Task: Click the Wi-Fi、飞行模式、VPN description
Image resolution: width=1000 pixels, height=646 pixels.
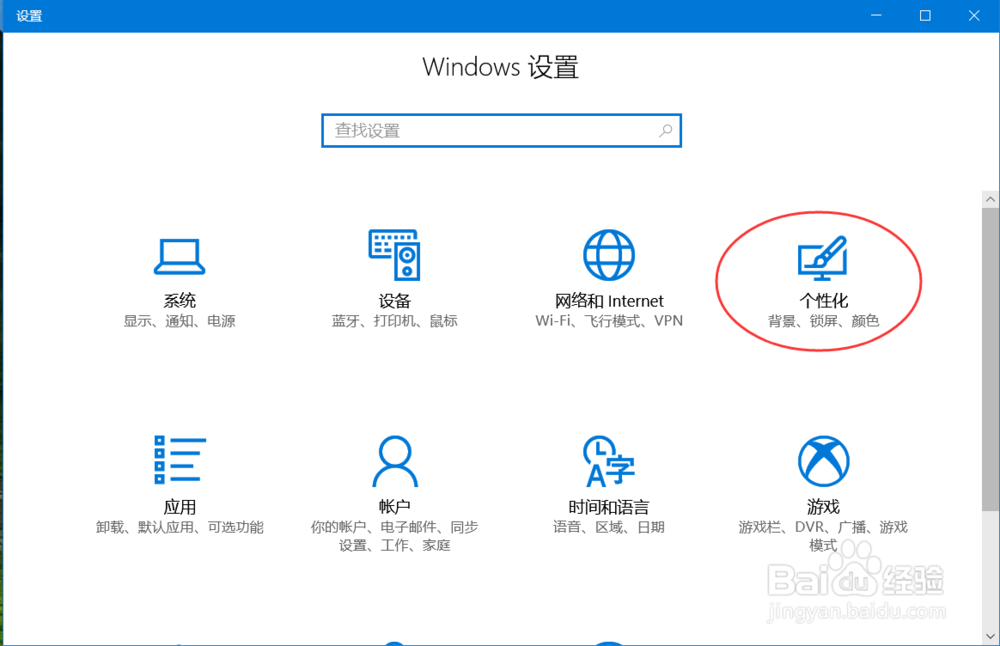Action: 609,321
